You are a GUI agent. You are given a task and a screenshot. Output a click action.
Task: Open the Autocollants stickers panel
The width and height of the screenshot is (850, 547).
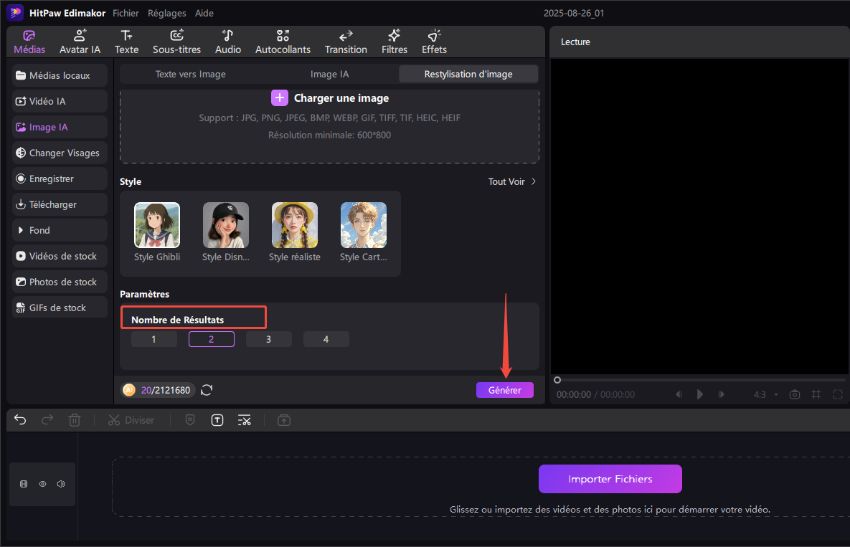(x=283, y=41)
